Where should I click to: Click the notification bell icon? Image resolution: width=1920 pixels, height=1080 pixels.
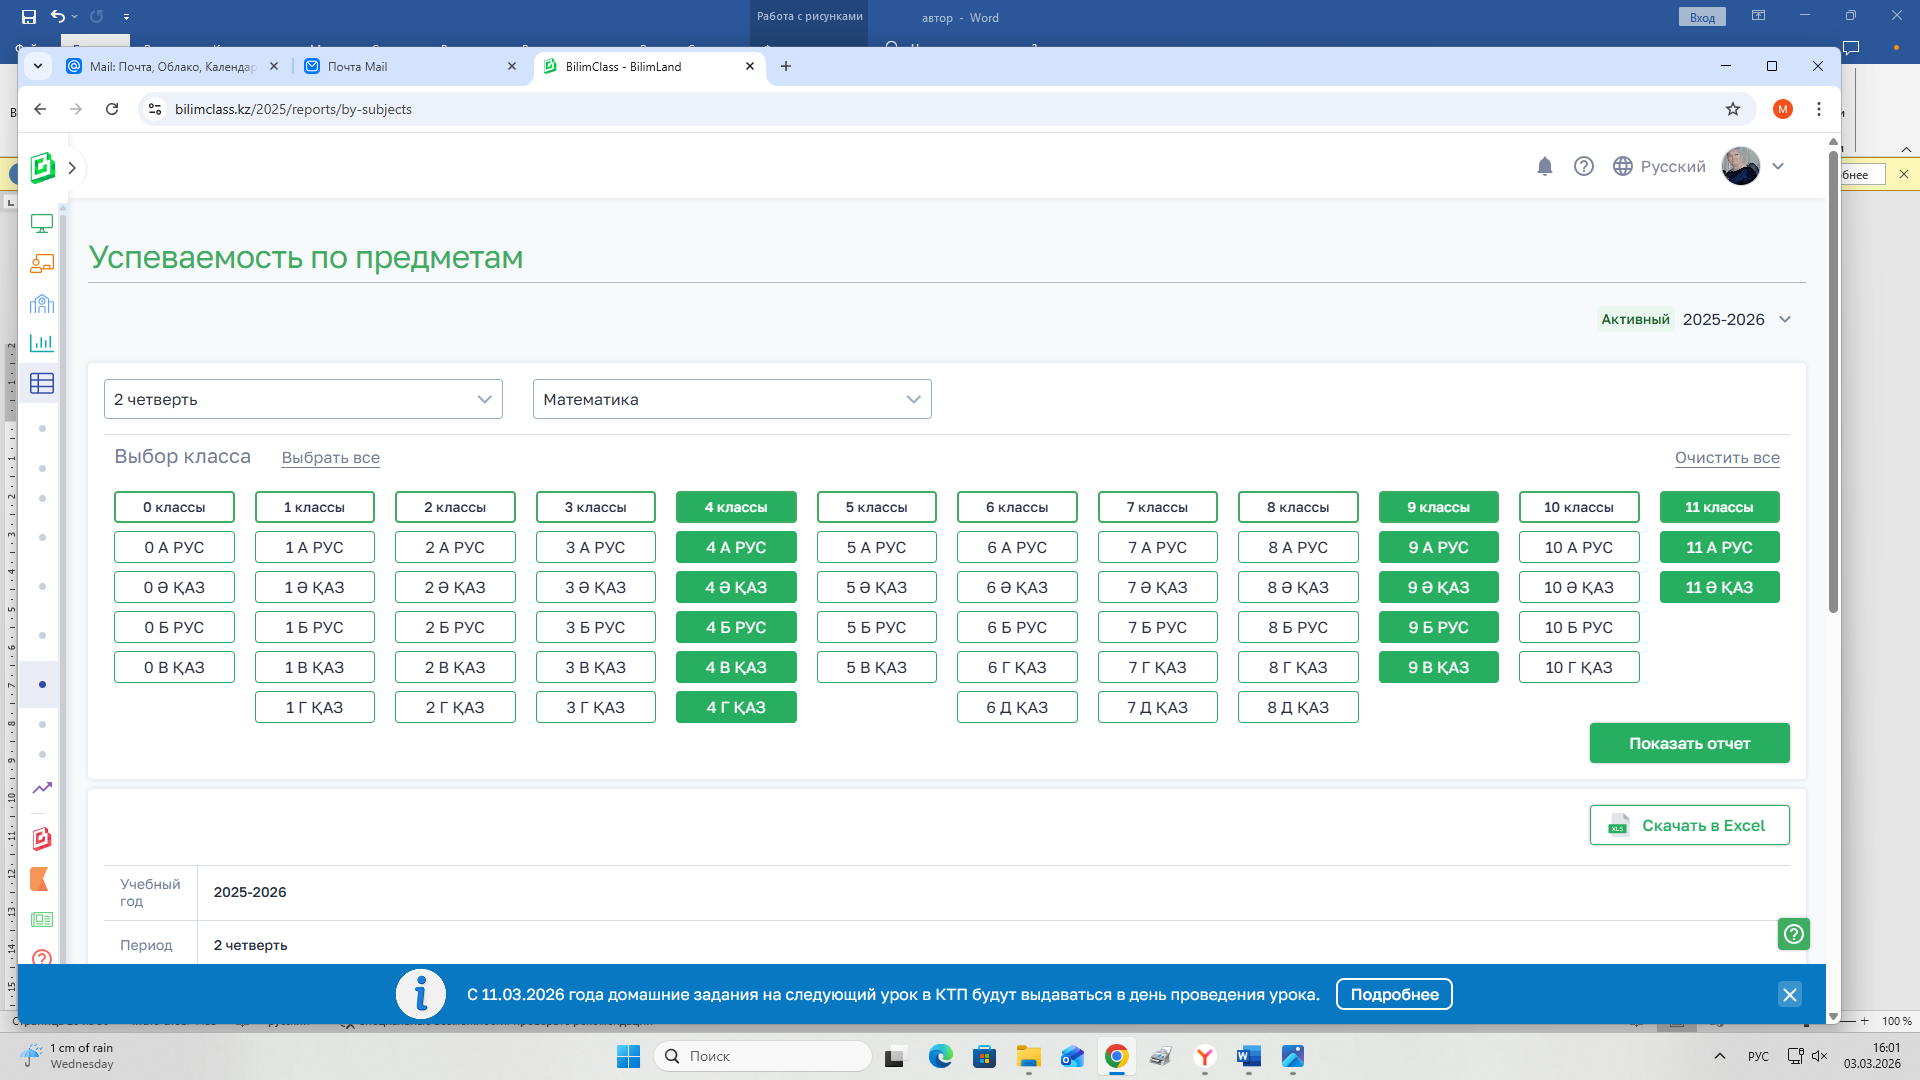click(1544, 167)
